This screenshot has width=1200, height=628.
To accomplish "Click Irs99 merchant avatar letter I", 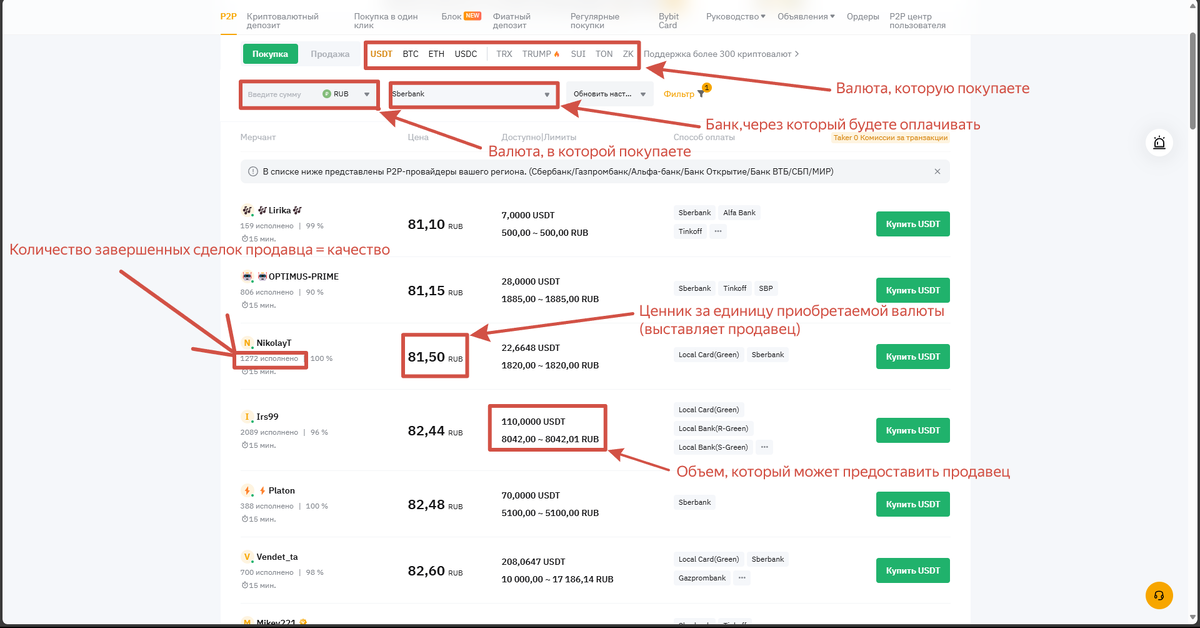I will point(247,416).
